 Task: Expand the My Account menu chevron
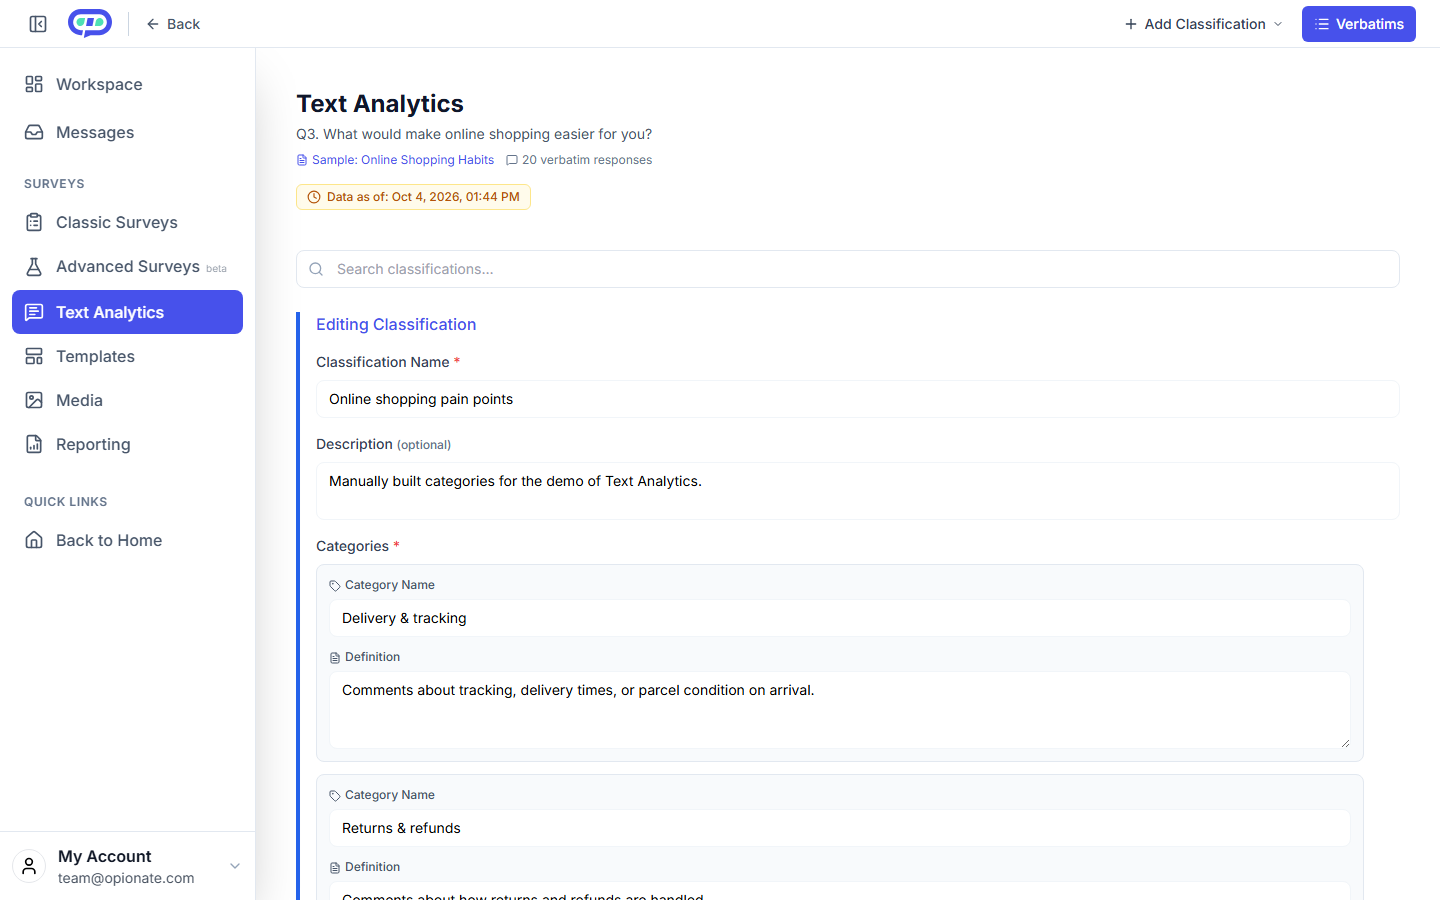235,866
